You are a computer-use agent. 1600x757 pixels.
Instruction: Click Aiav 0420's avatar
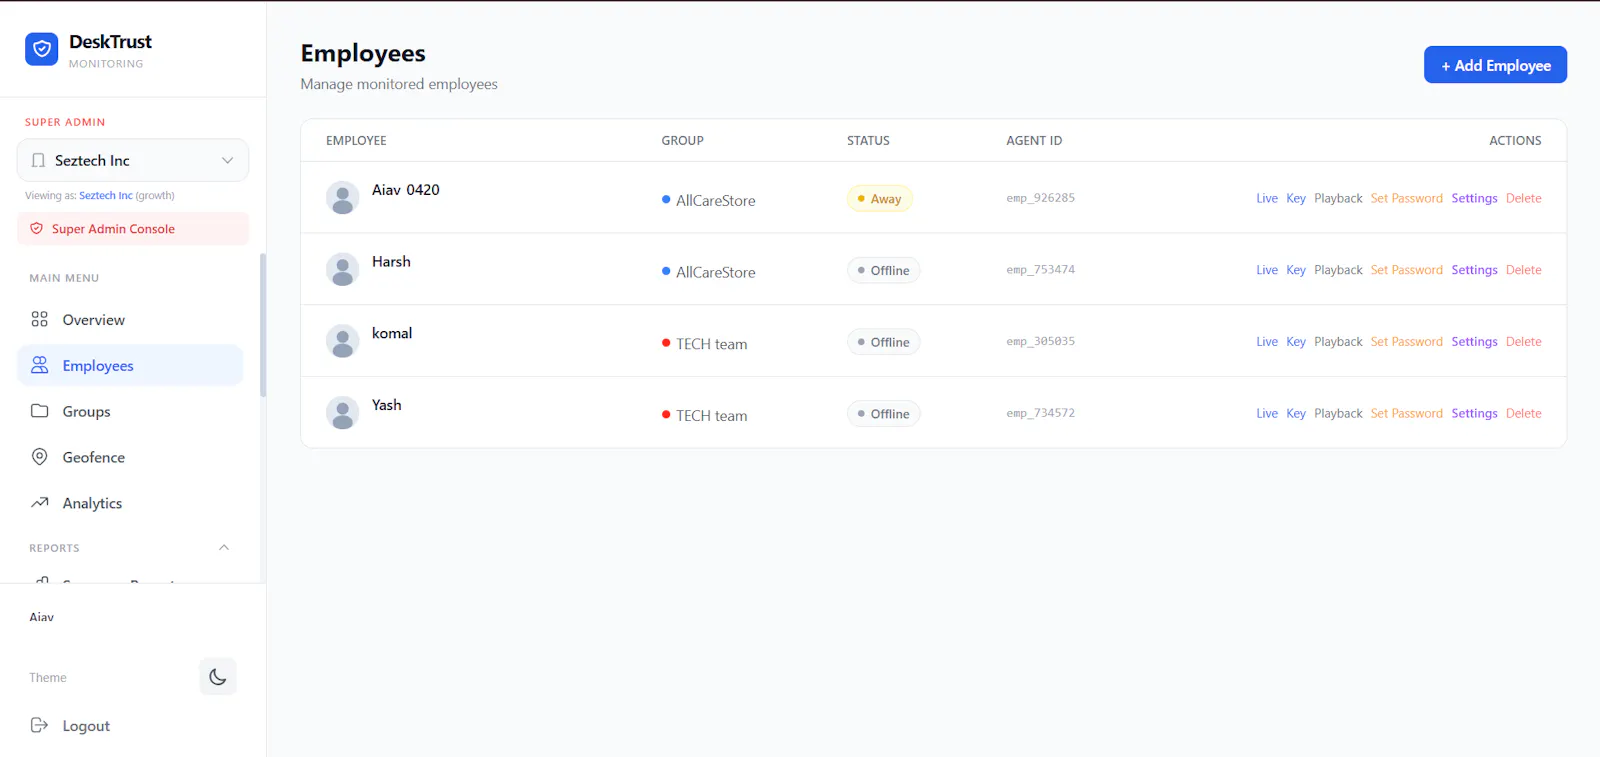343,198
